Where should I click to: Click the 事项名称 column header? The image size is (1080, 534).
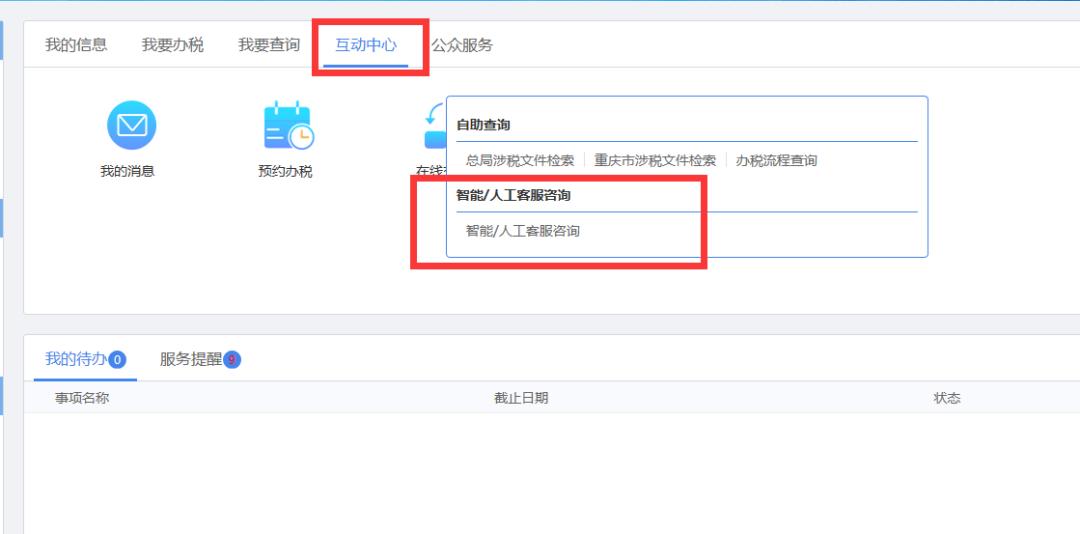[82, 398]
